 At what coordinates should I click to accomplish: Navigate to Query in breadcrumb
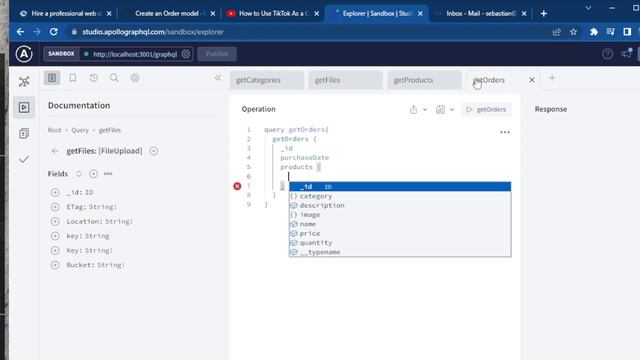point(80,130)
